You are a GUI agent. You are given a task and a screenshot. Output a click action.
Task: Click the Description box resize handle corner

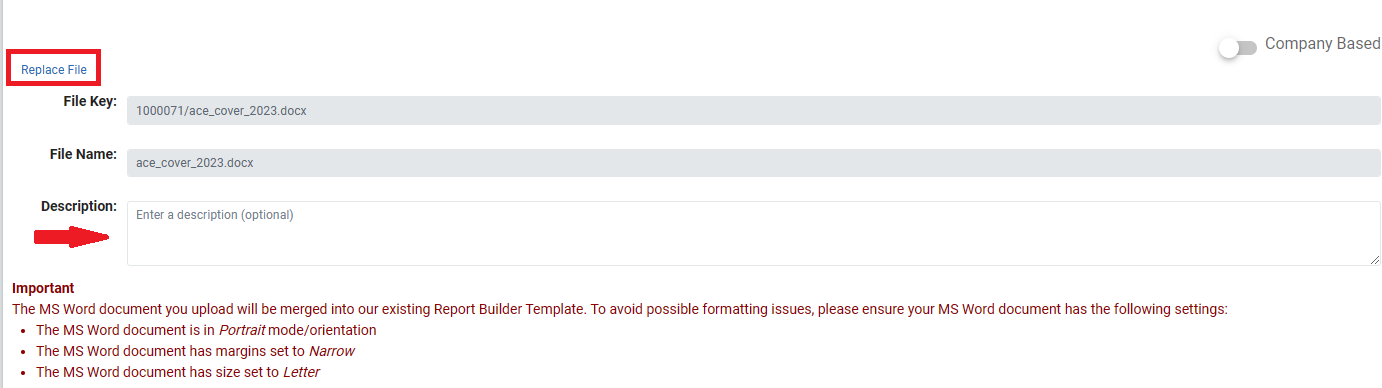point(1375,260)
